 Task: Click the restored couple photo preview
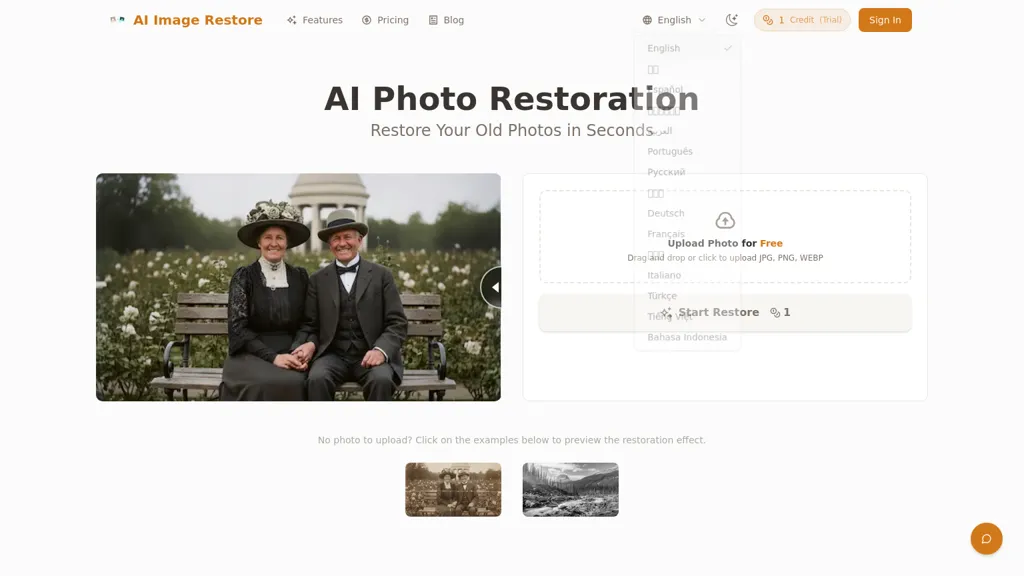(x=298, y=287)
